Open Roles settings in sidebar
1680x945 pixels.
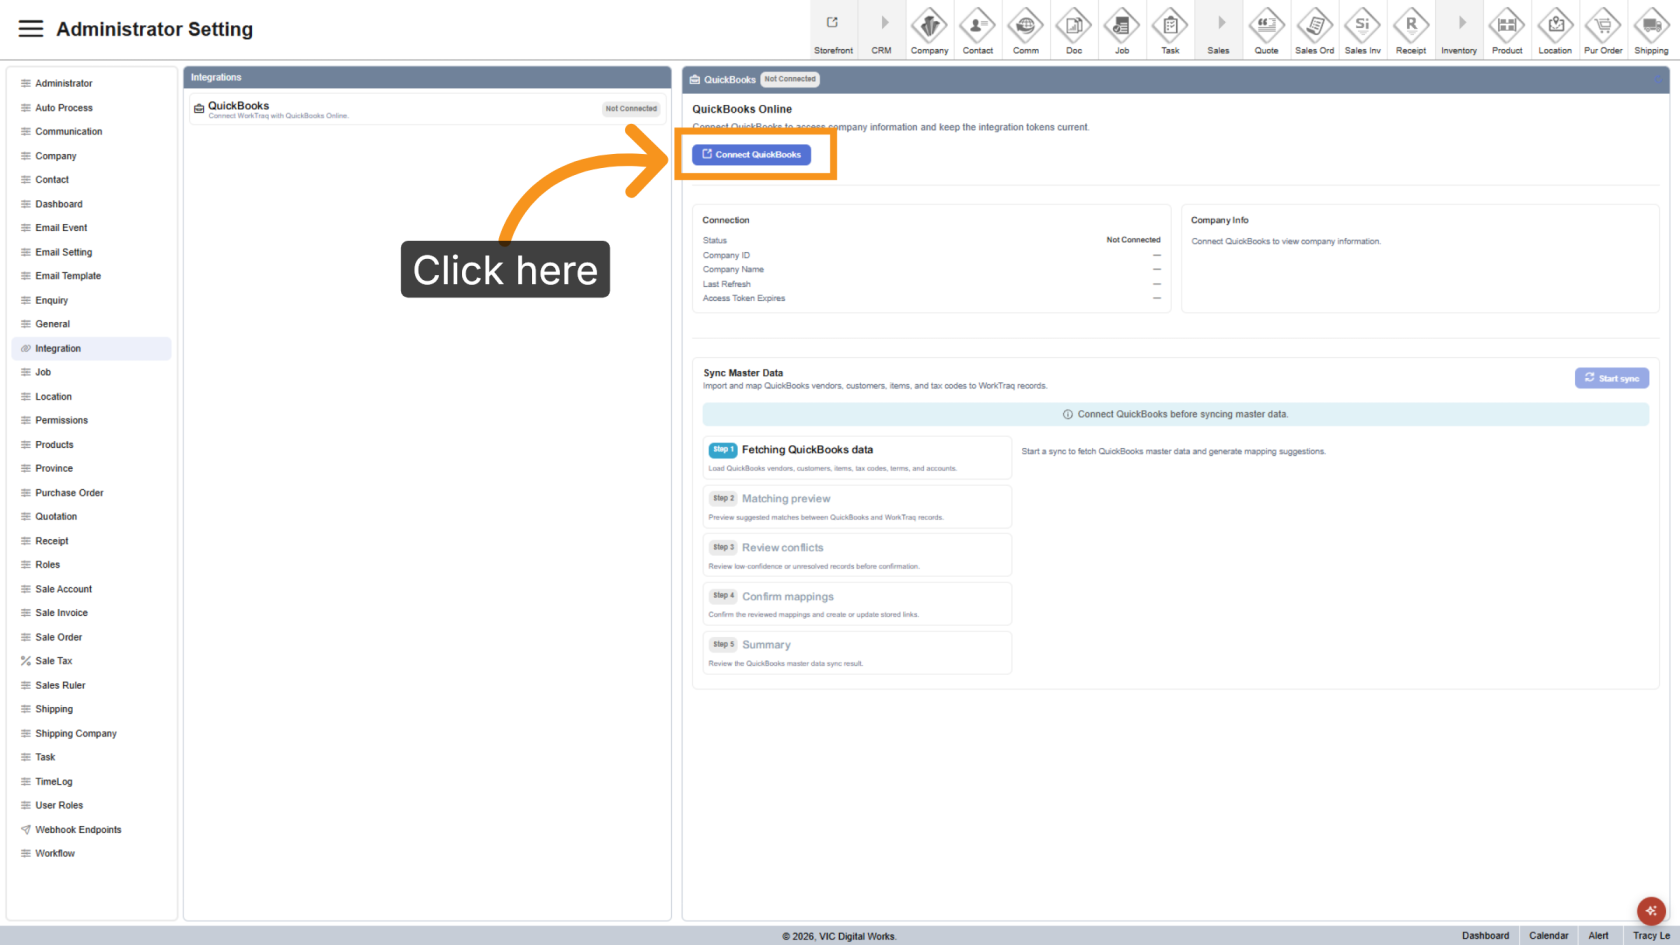point(91,565)
